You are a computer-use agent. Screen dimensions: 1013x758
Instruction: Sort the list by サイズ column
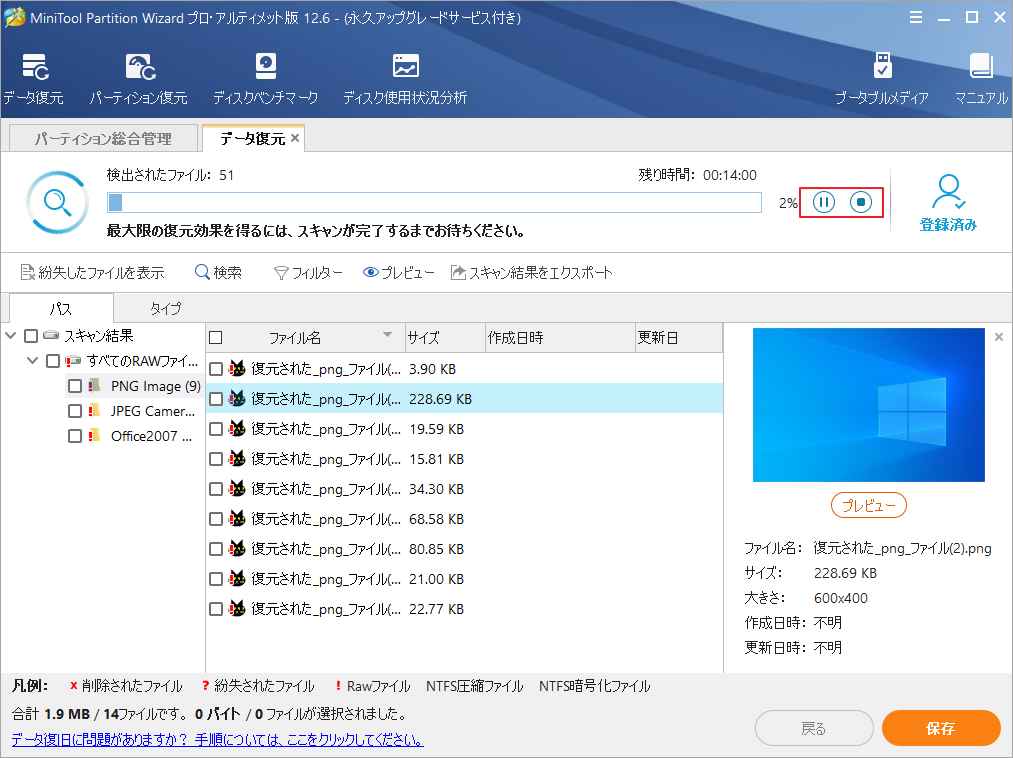444,337
